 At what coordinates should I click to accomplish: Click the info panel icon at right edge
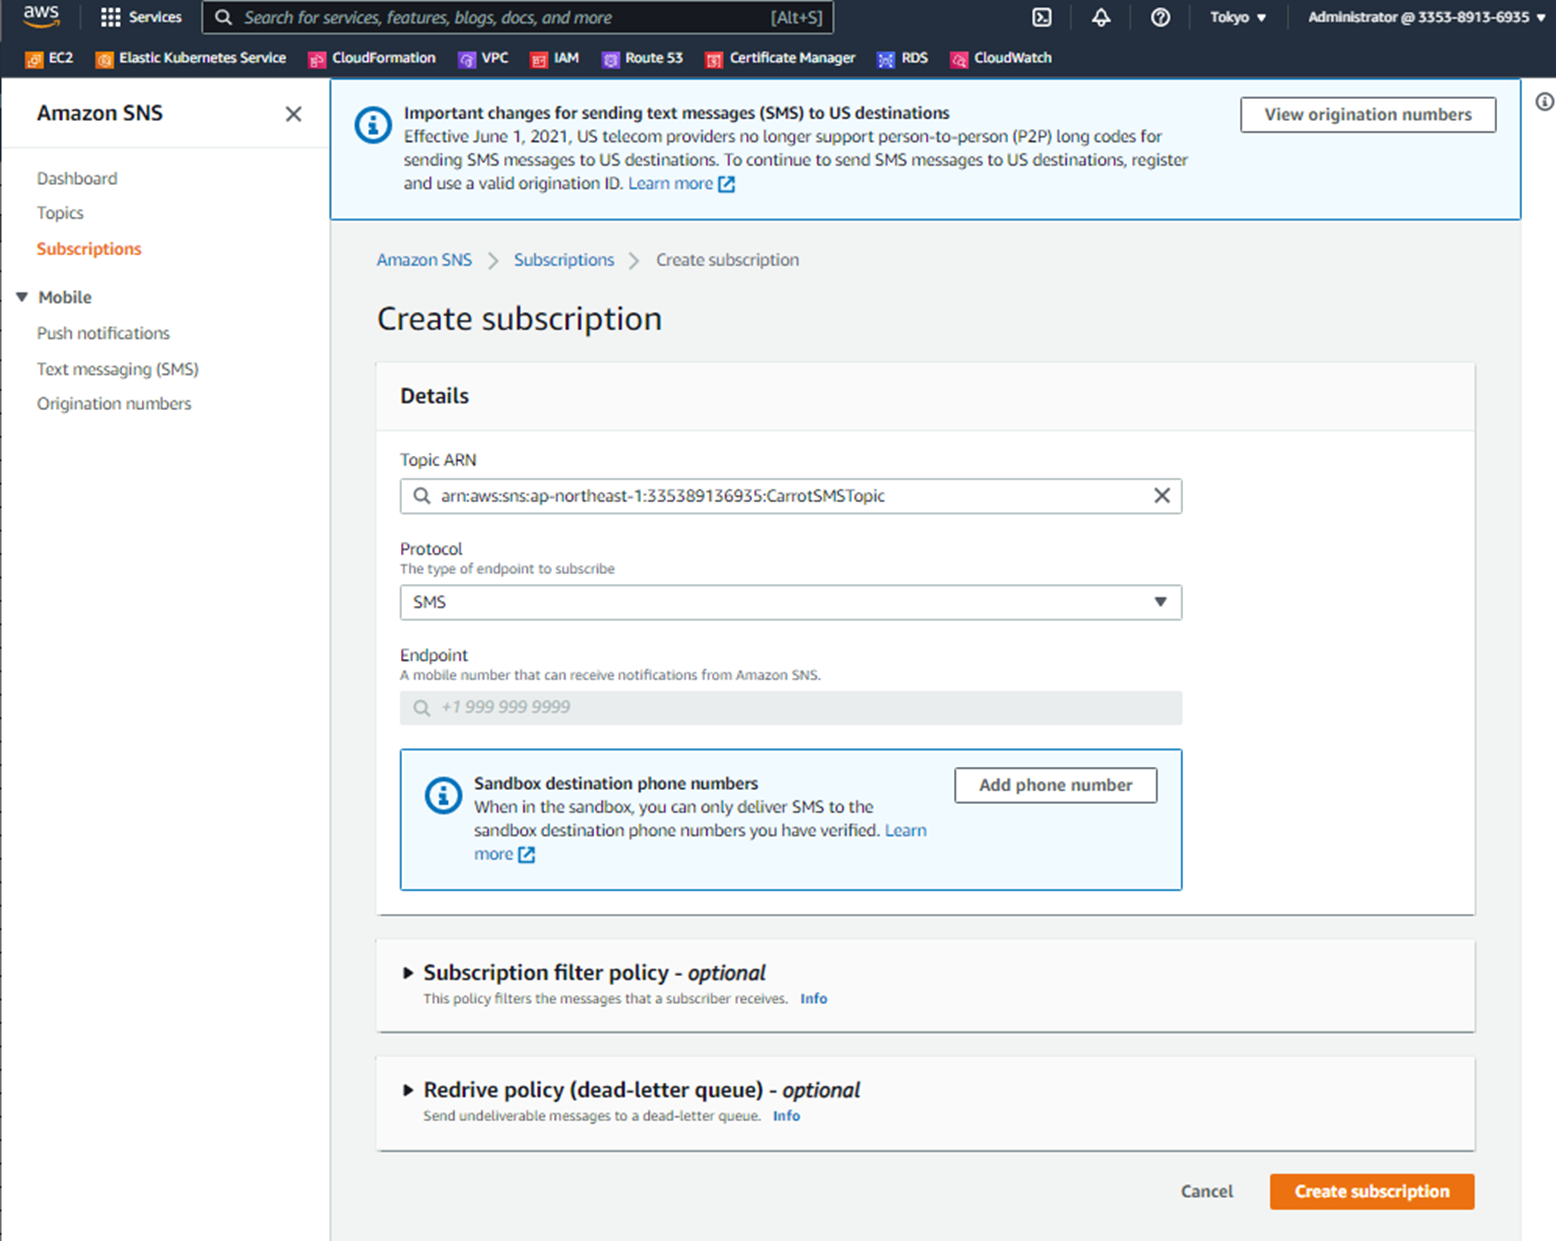tap(1544, 102)
